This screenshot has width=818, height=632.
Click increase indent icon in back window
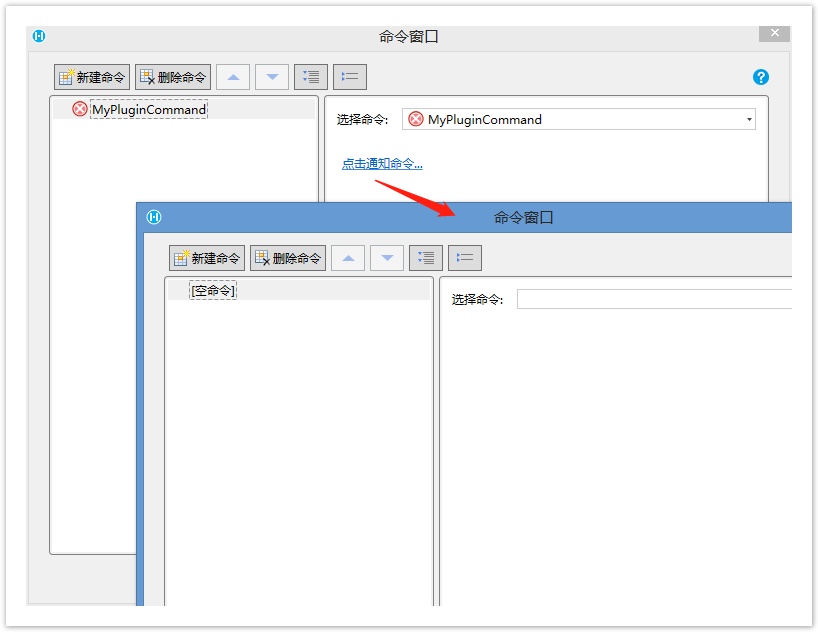pyautogui.click(x=311, y=77)
